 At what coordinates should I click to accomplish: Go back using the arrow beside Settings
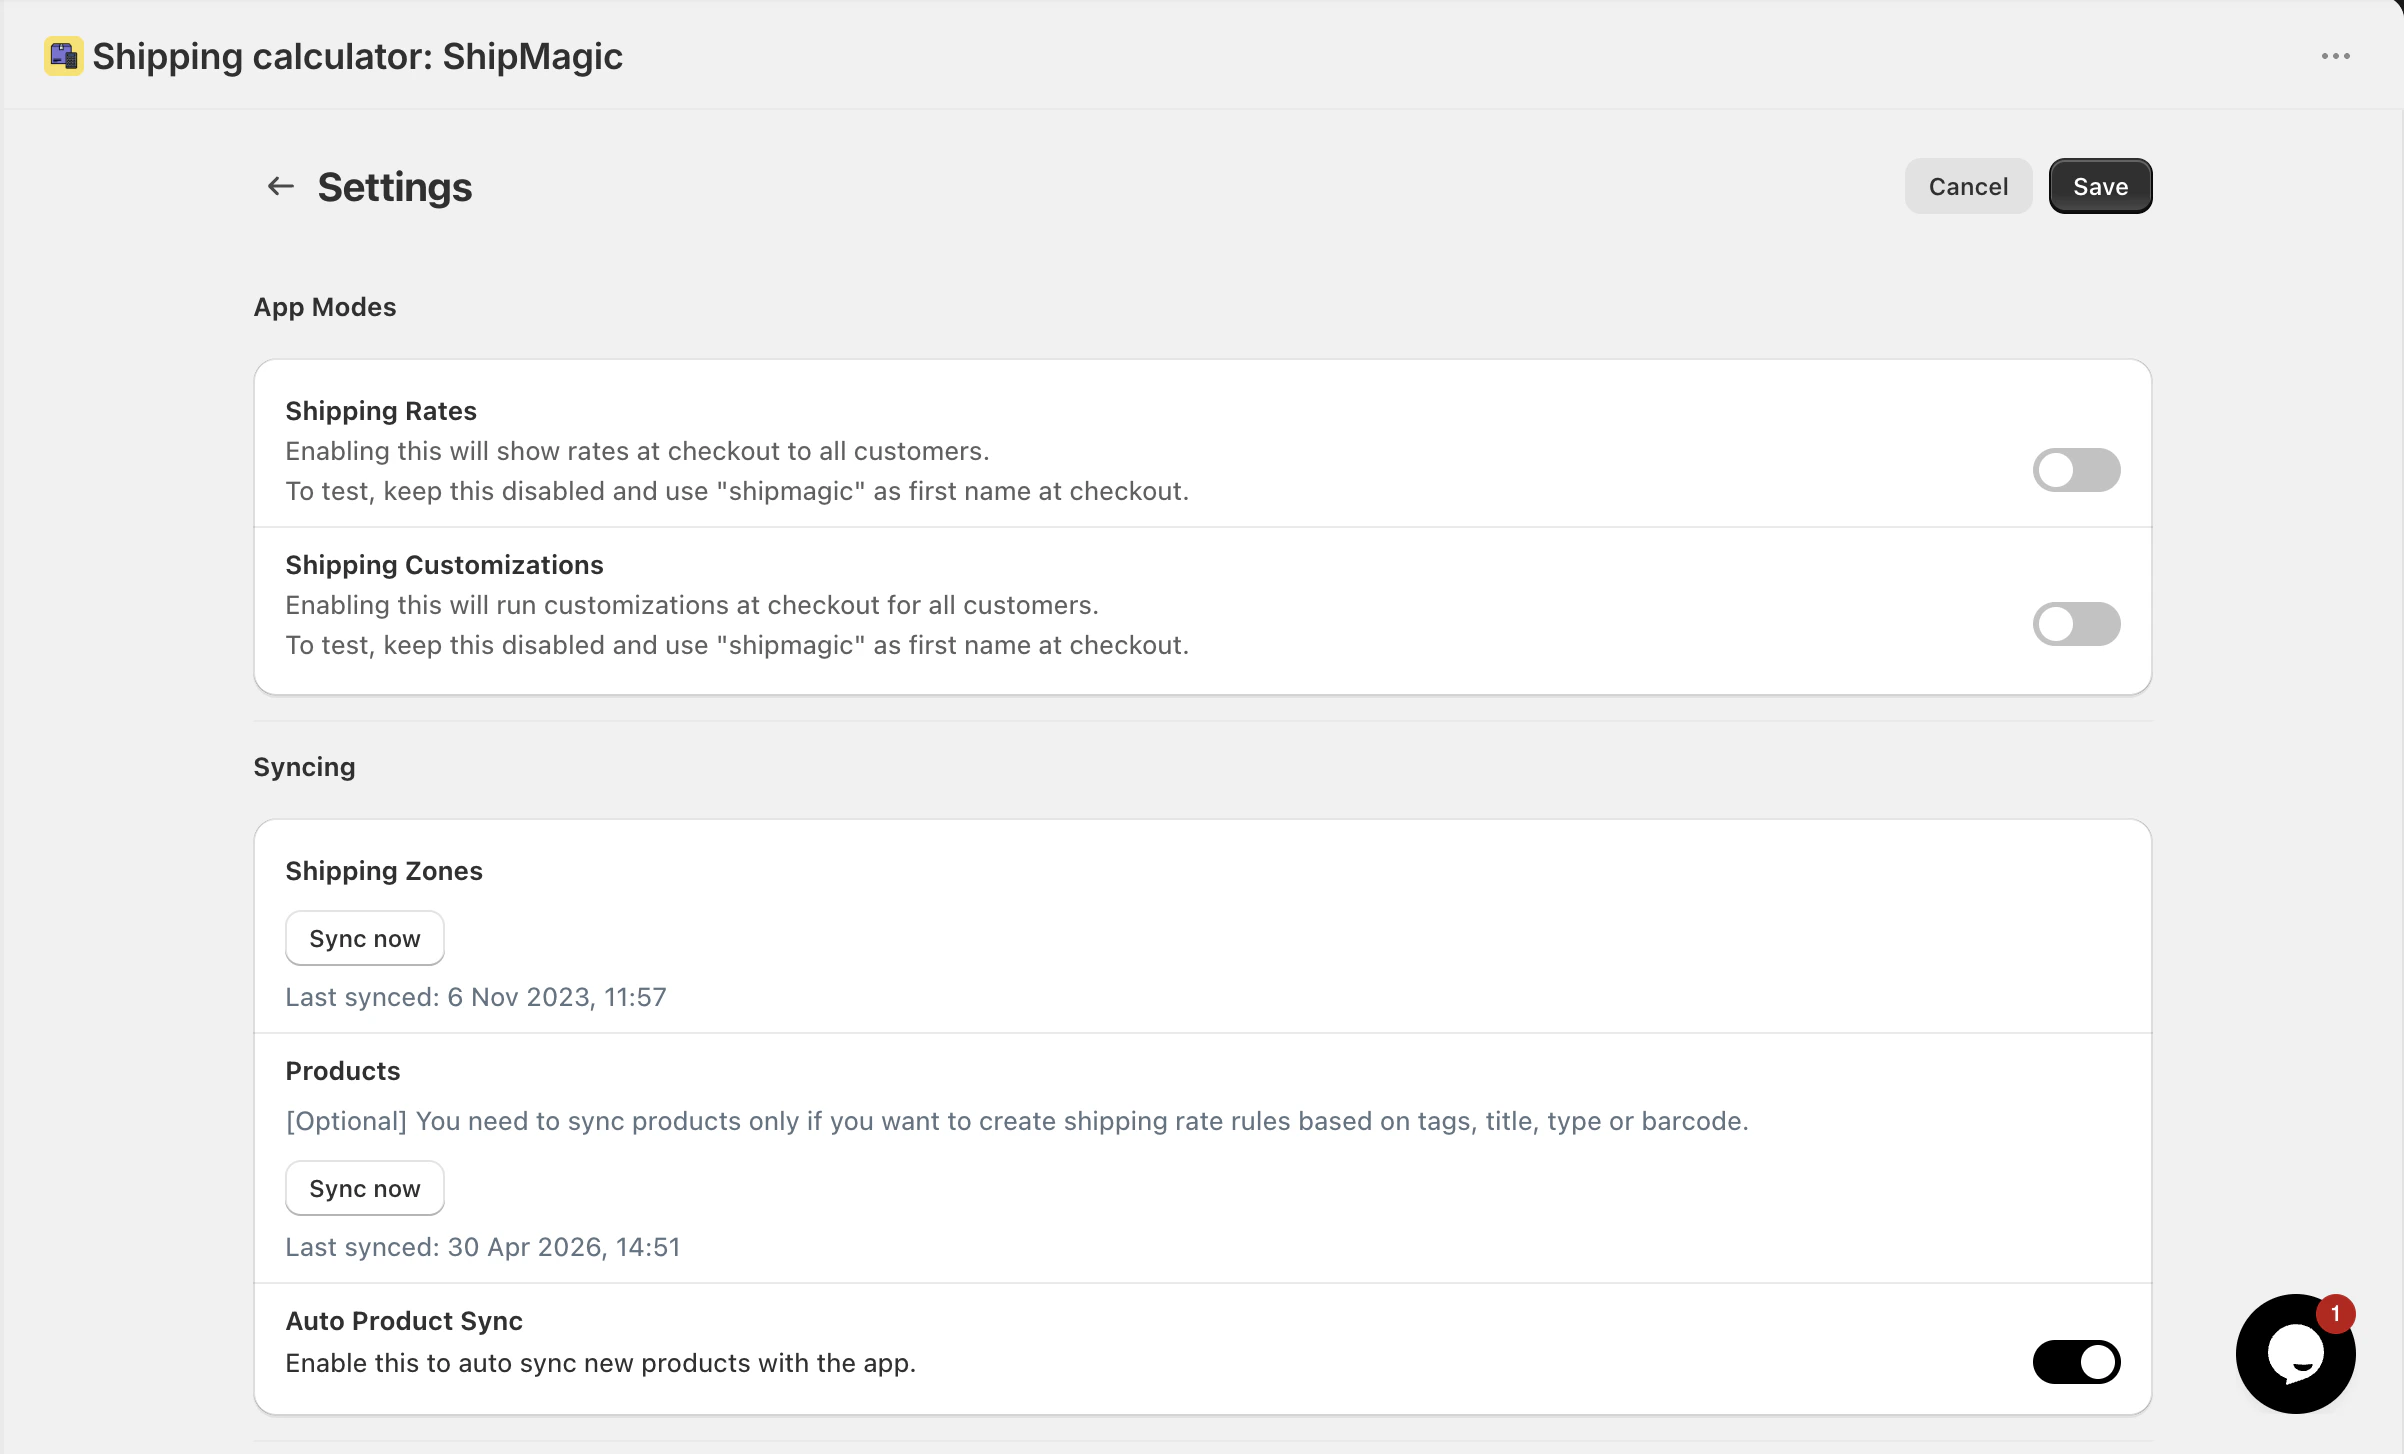click(x=280, y=186)
